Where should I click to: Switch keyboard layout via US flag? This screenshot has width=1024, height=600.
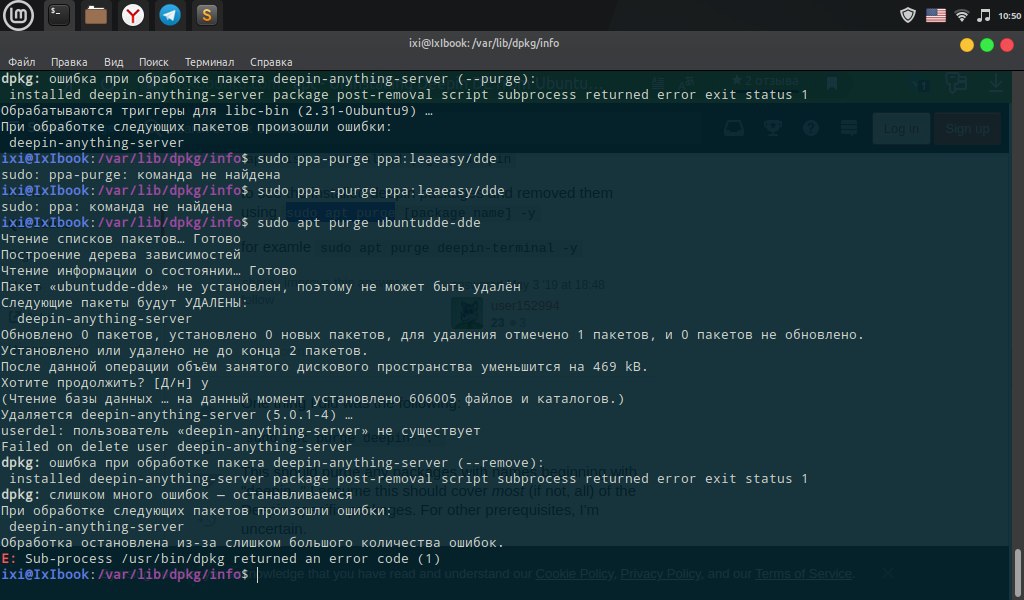pos(935,15)
